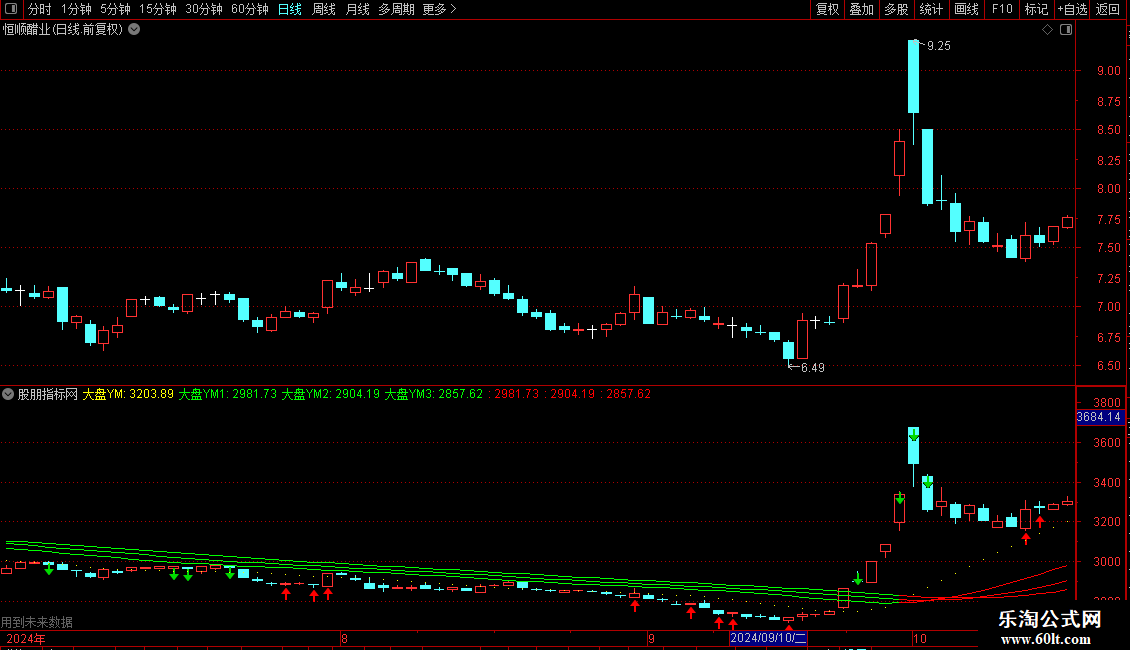Click the 大盘YM: 3203.89 readout

[128, 394]
